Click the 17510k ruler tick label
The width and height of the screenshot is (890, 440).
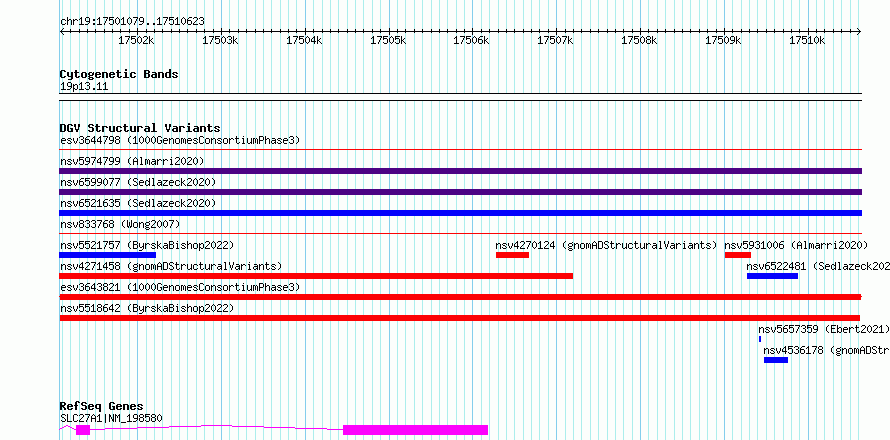(807, 40)
